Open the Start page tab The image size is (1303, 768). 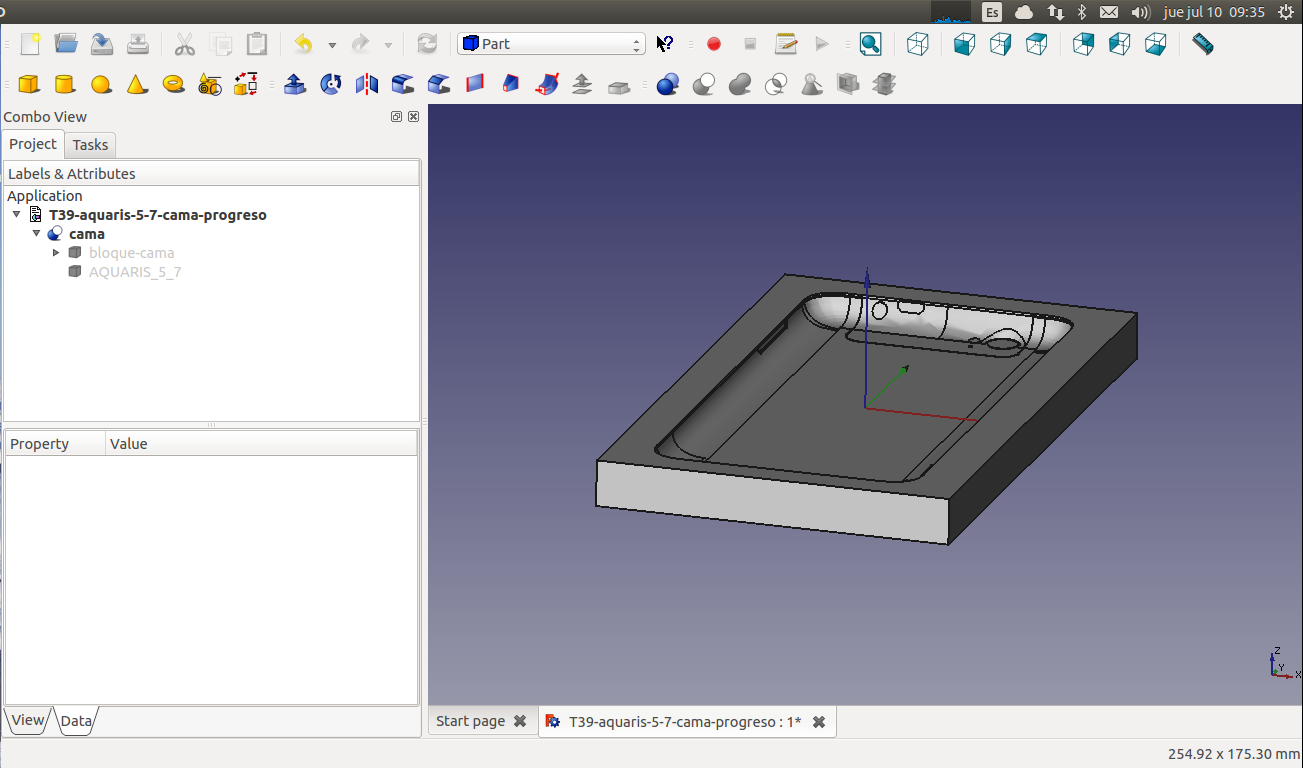pyautogui.click(x=470, y=721)
